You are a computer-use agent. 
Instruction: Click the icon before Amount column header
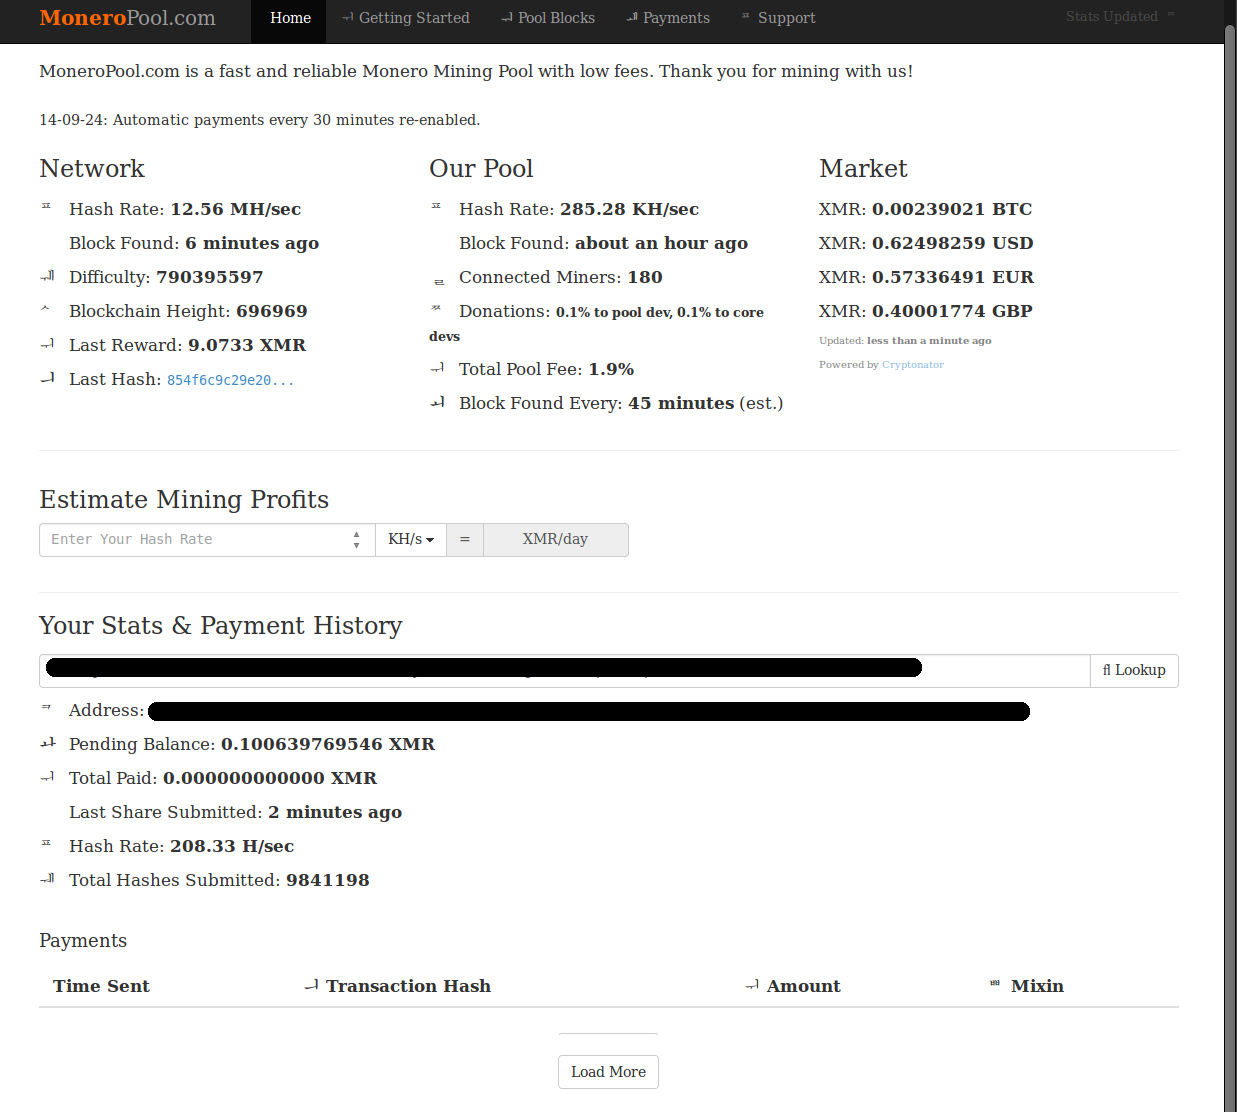pos(752,985)
